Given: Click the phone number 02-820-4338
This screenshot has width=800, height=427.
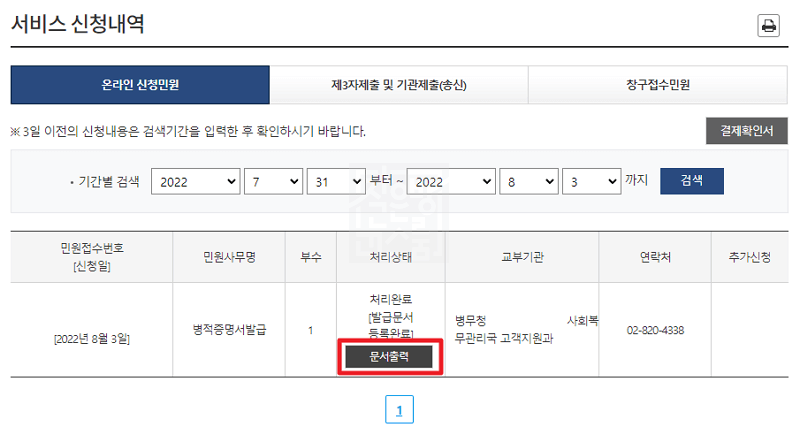Looking at the screenshot, I should pos(655,330).
